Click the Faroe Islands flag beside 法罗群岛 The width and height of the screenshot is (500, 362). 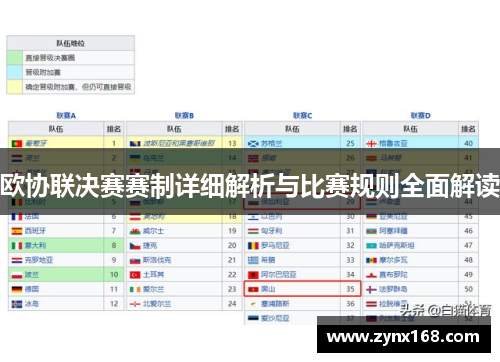371,289
